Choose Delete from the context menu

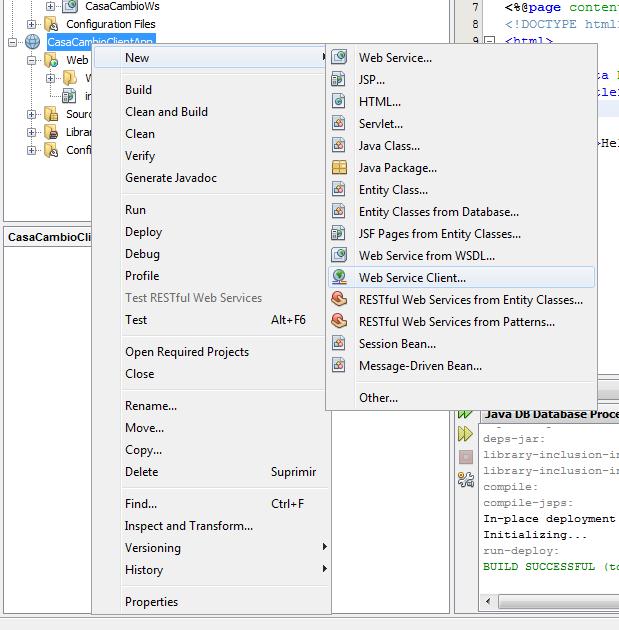click(141, 472)
